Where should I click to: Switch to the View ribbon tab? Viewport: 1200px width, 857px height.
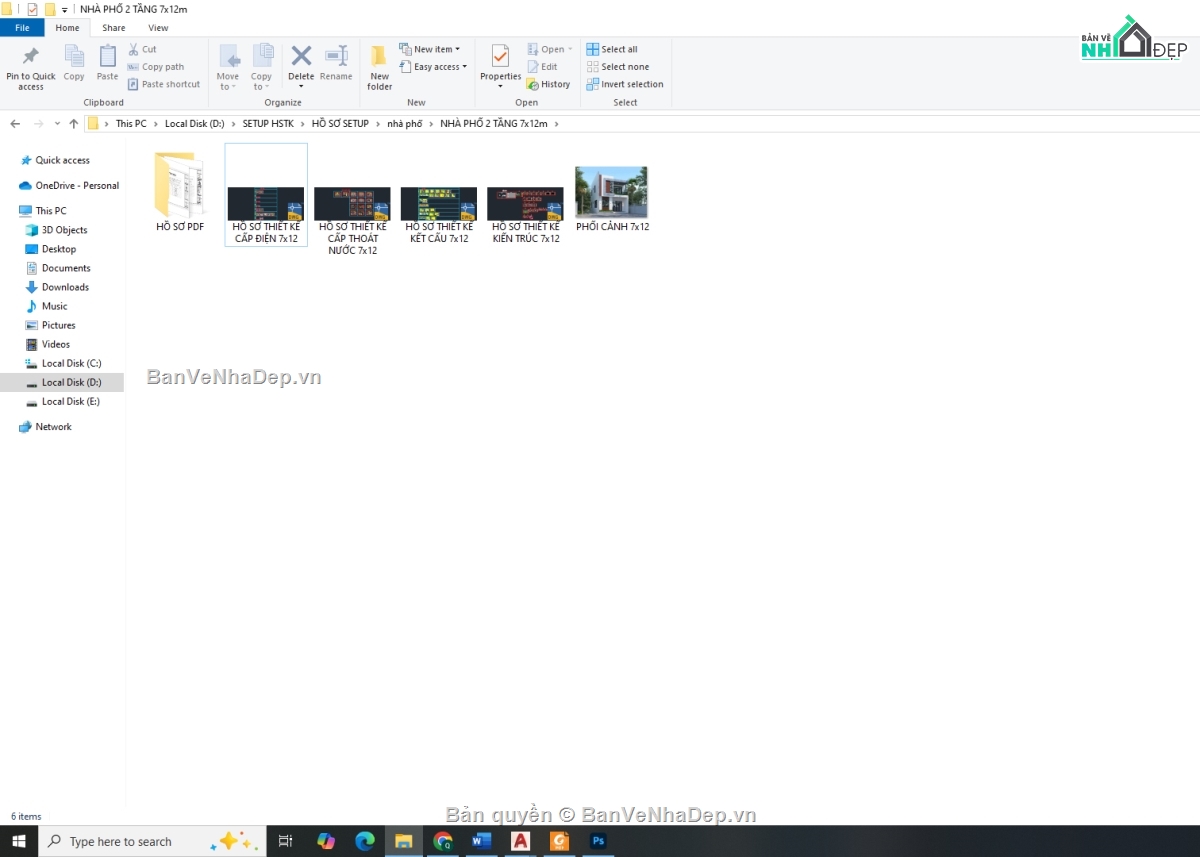pos(158,28)
